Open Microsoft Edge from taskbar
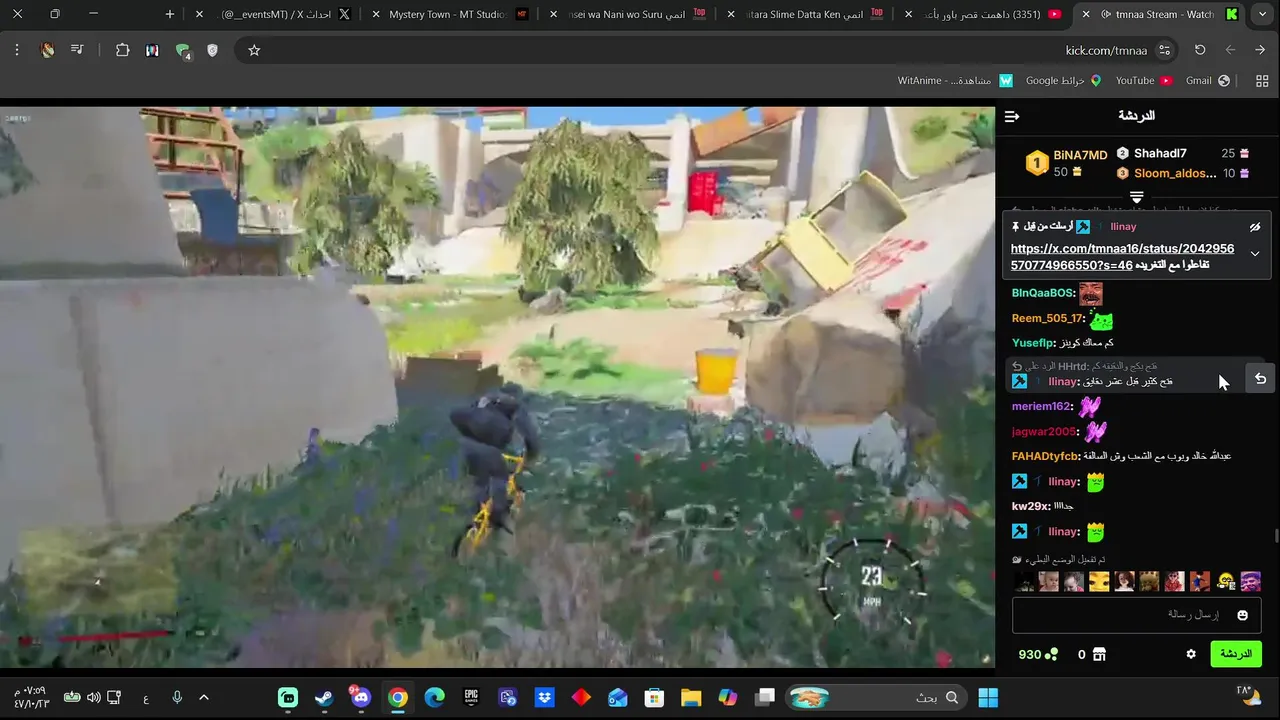The width and height of the screenshot is (1280, 720). tap(434, 697)
